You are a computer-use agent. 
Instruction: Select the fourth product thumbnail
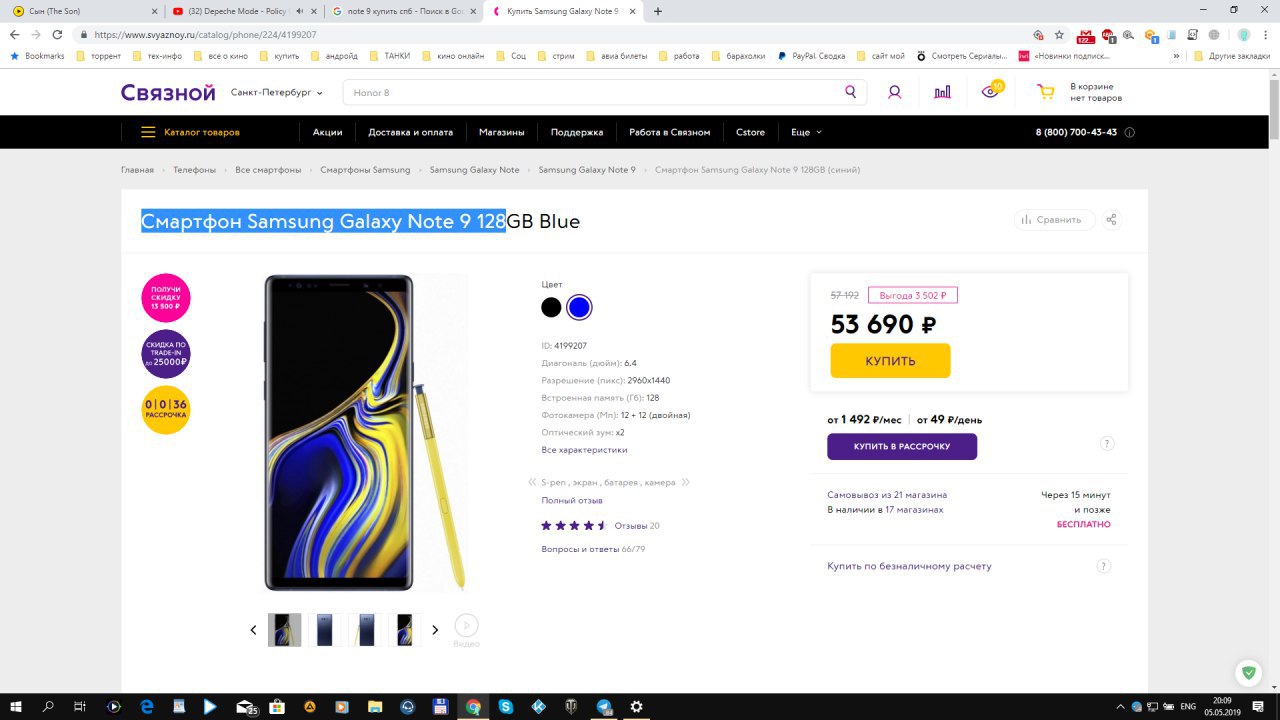[404, 630]
